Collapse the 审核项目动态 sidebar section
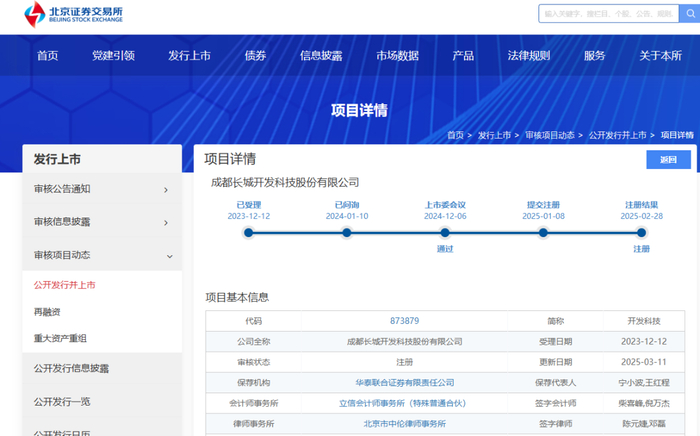The image size is (700, 436). [x=100, y=255]
